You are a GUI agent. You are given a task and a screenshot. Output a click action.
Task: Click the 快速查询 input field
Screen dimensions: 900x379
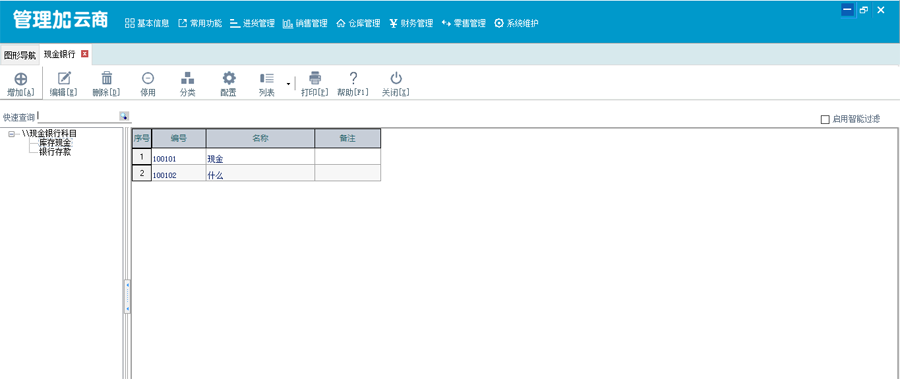point(78,117)
